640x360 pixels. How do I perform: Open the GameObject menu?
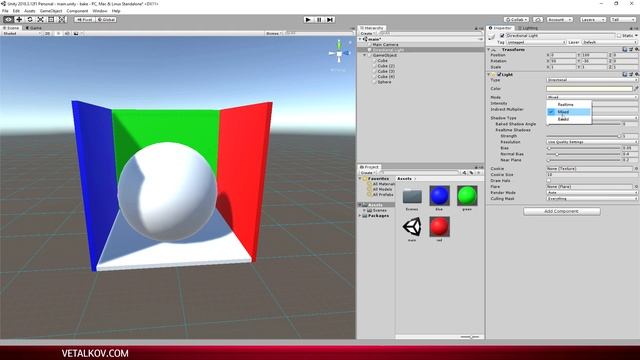(x=51, y=11)
